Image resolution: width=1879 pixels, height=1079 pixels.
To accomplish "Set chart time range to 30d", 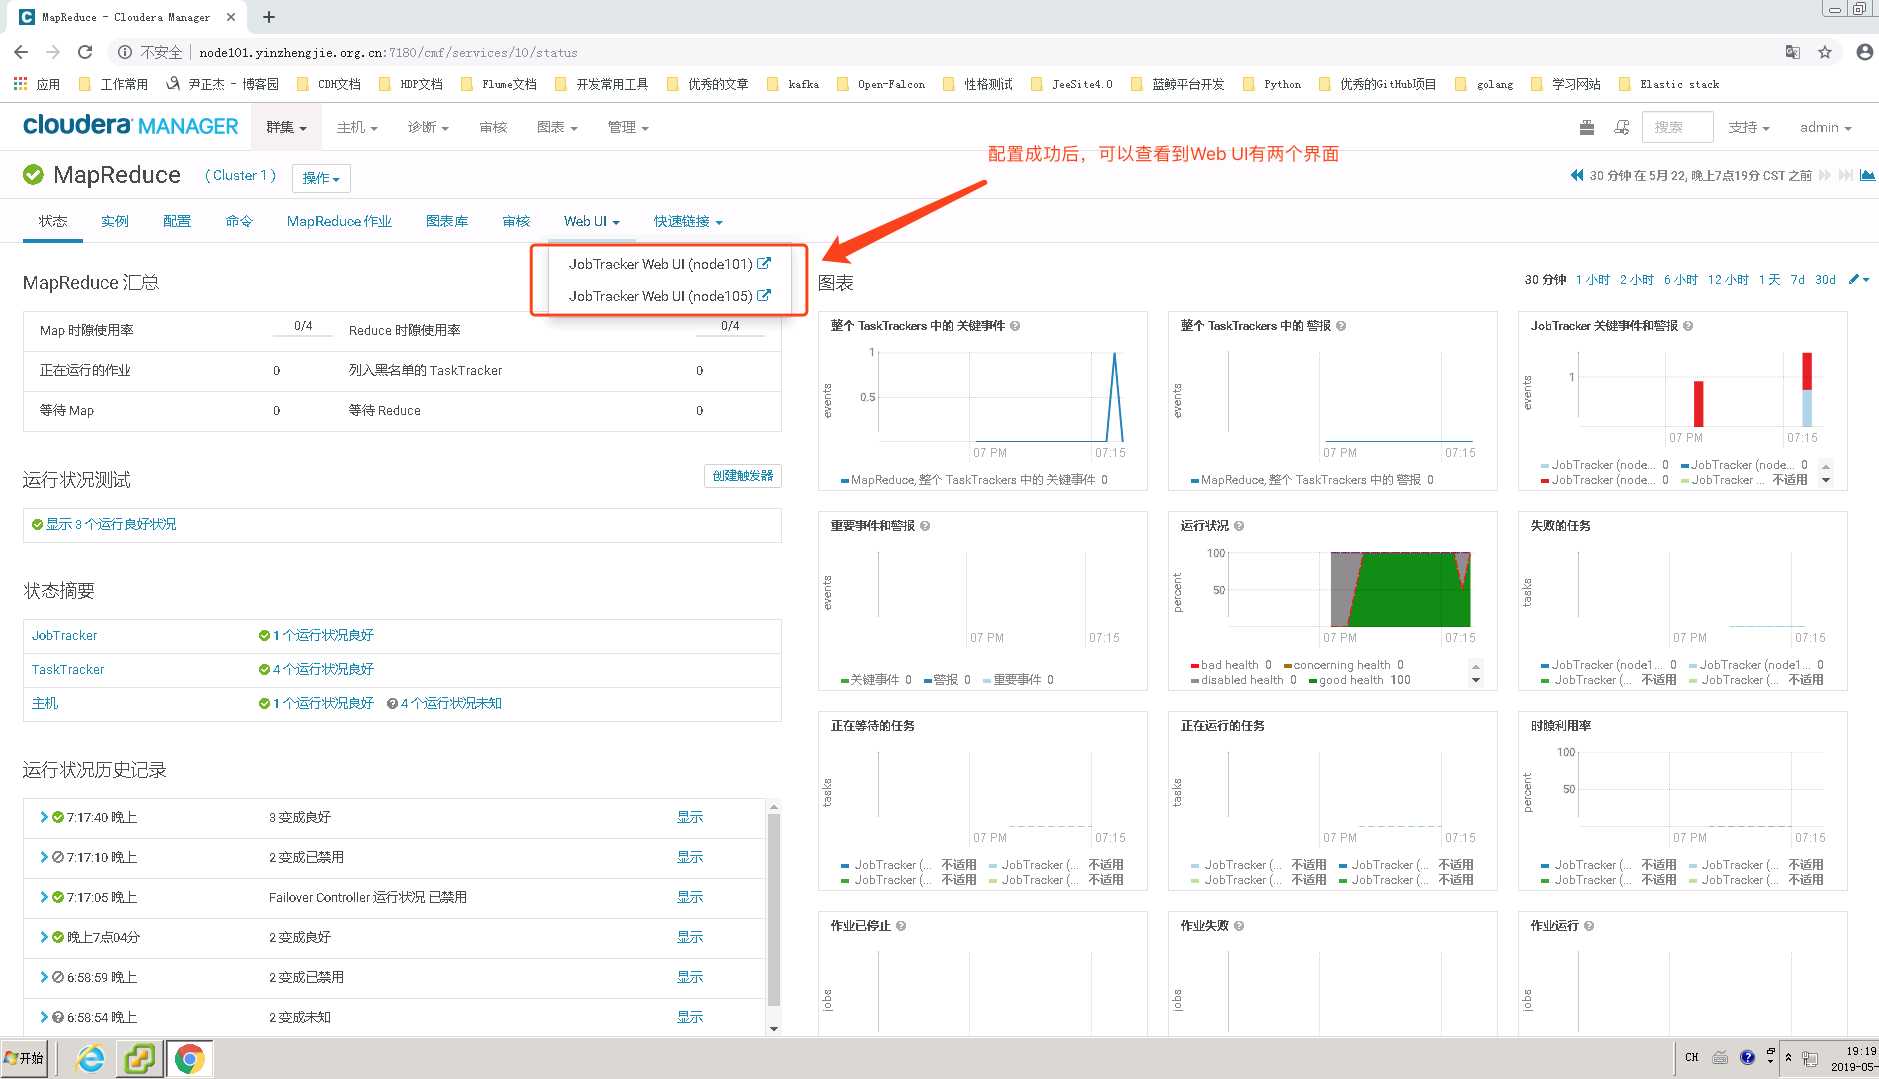I will tap(1826, 280).
